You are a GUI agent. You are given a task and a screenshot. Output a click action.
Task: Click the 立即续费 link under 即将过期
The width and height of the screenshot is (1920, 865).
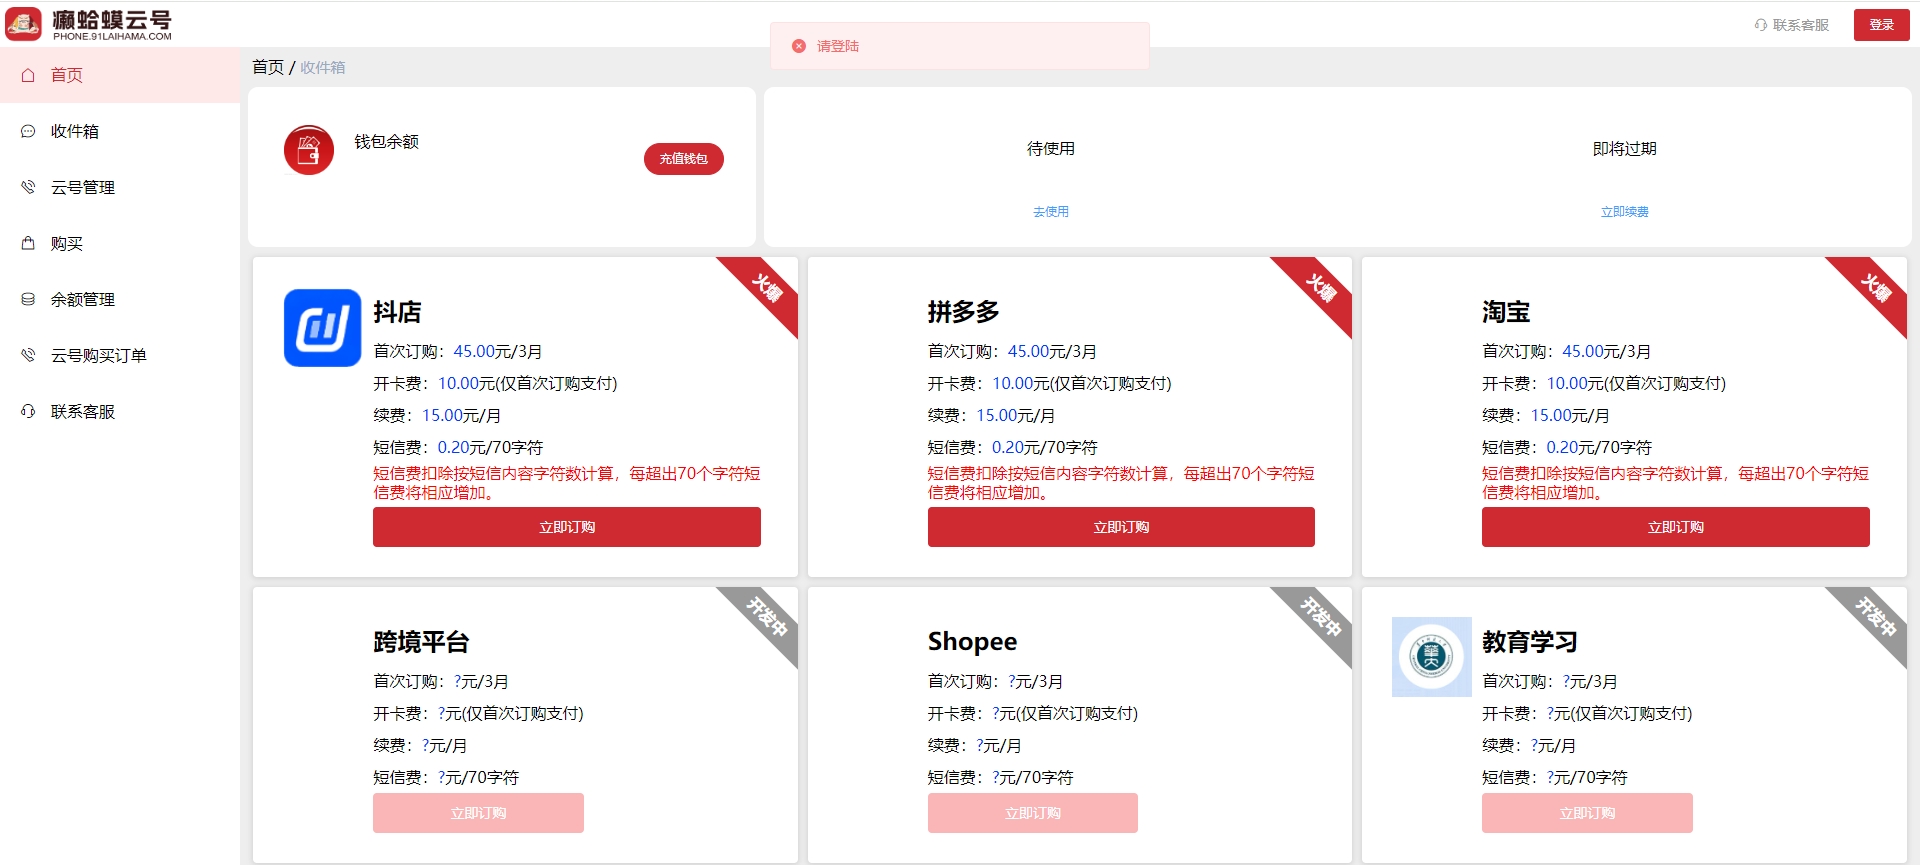pyautogui.click(x=1625, y=212)
